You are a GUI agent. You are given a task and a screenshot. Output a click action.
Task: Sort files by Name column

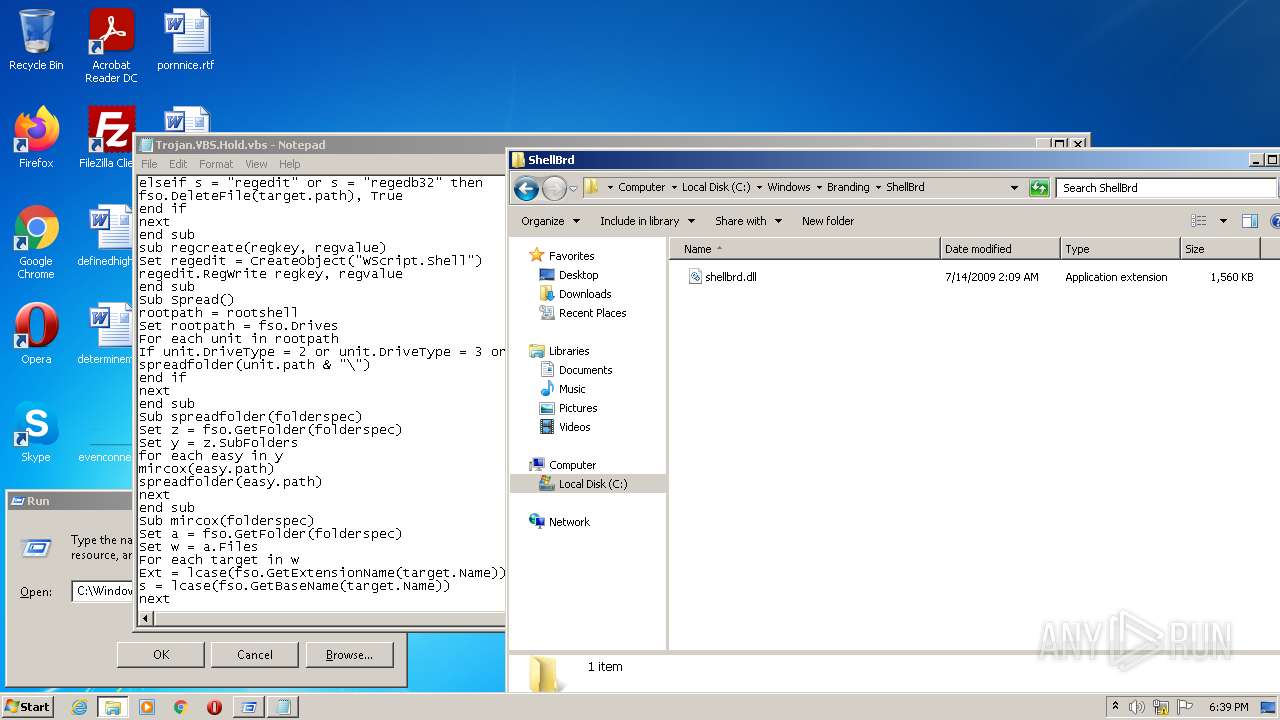[x=805, y=249]
